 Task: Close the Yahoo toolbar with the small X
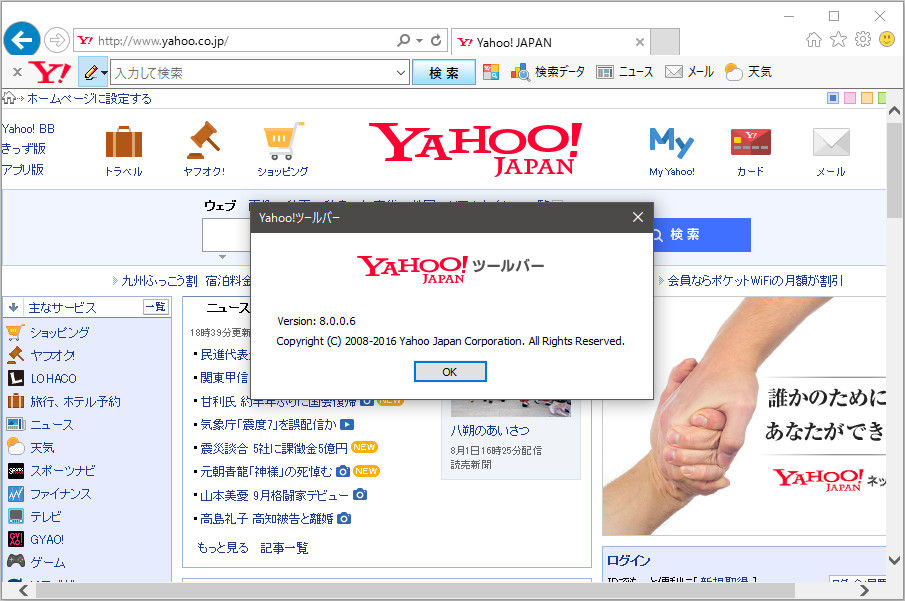tap(17, 72)
